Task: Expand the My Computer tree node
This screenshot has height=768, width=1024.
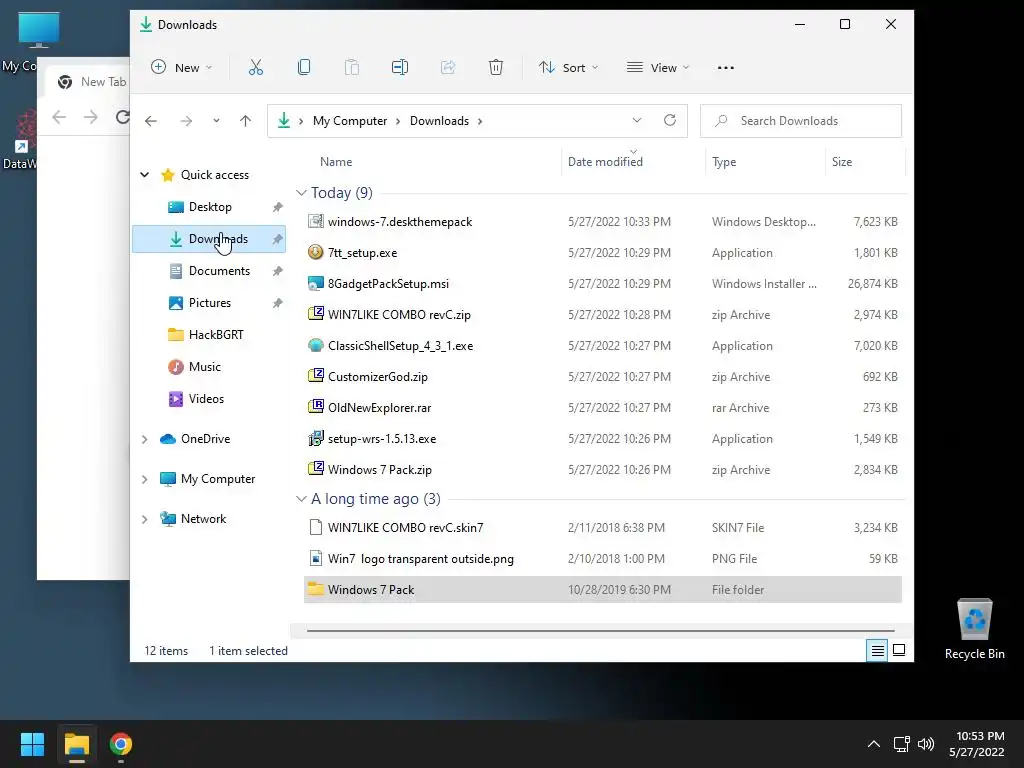Action: [x=144, y=479]
